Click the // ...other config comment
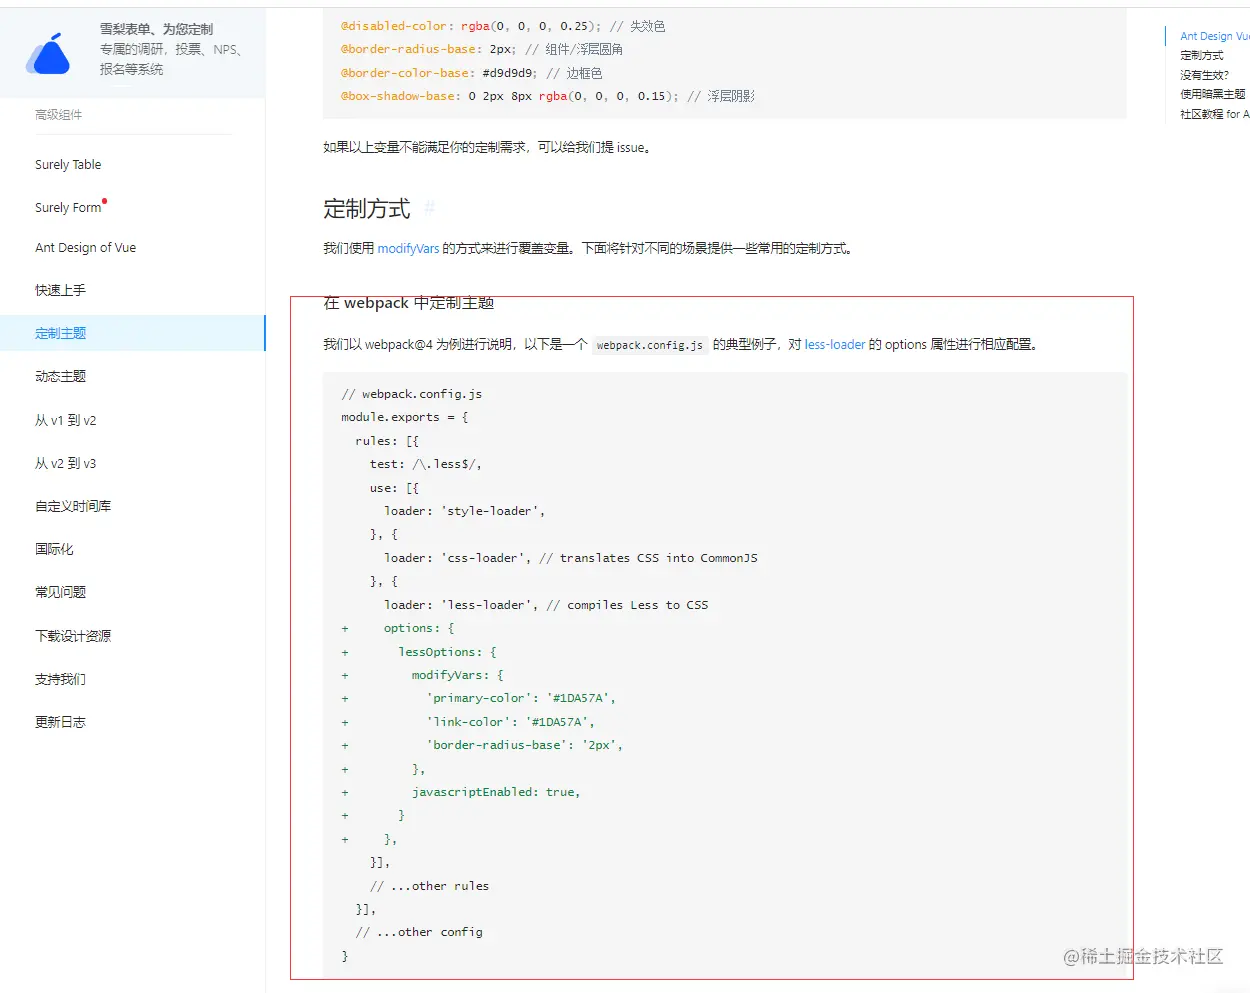This screenshot has width=1250, height=993. pos(419,932)
